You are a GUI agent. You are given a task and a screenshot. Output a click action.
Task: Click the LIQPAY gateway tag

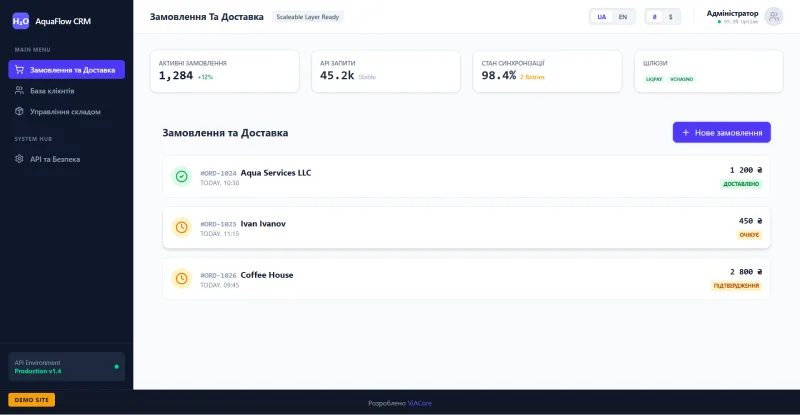pos(654,79)
